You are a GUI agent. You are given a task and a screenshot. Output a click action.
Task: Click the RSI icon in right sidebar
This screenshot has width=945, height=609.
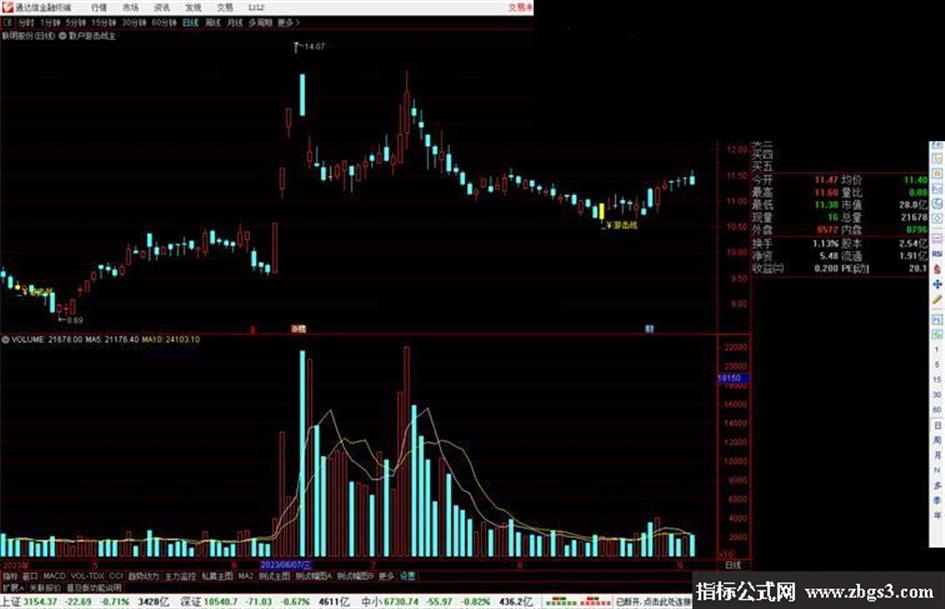[x=937, y=254]
